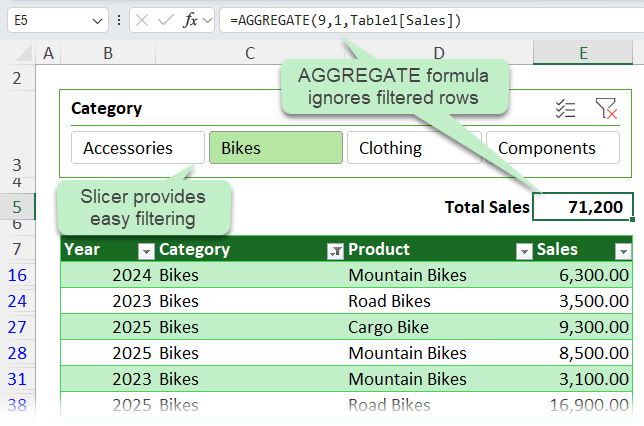This screenshot has width=644, height=426.
Task: Toggle the slicer Multi-Select icon
Action: 565,109
